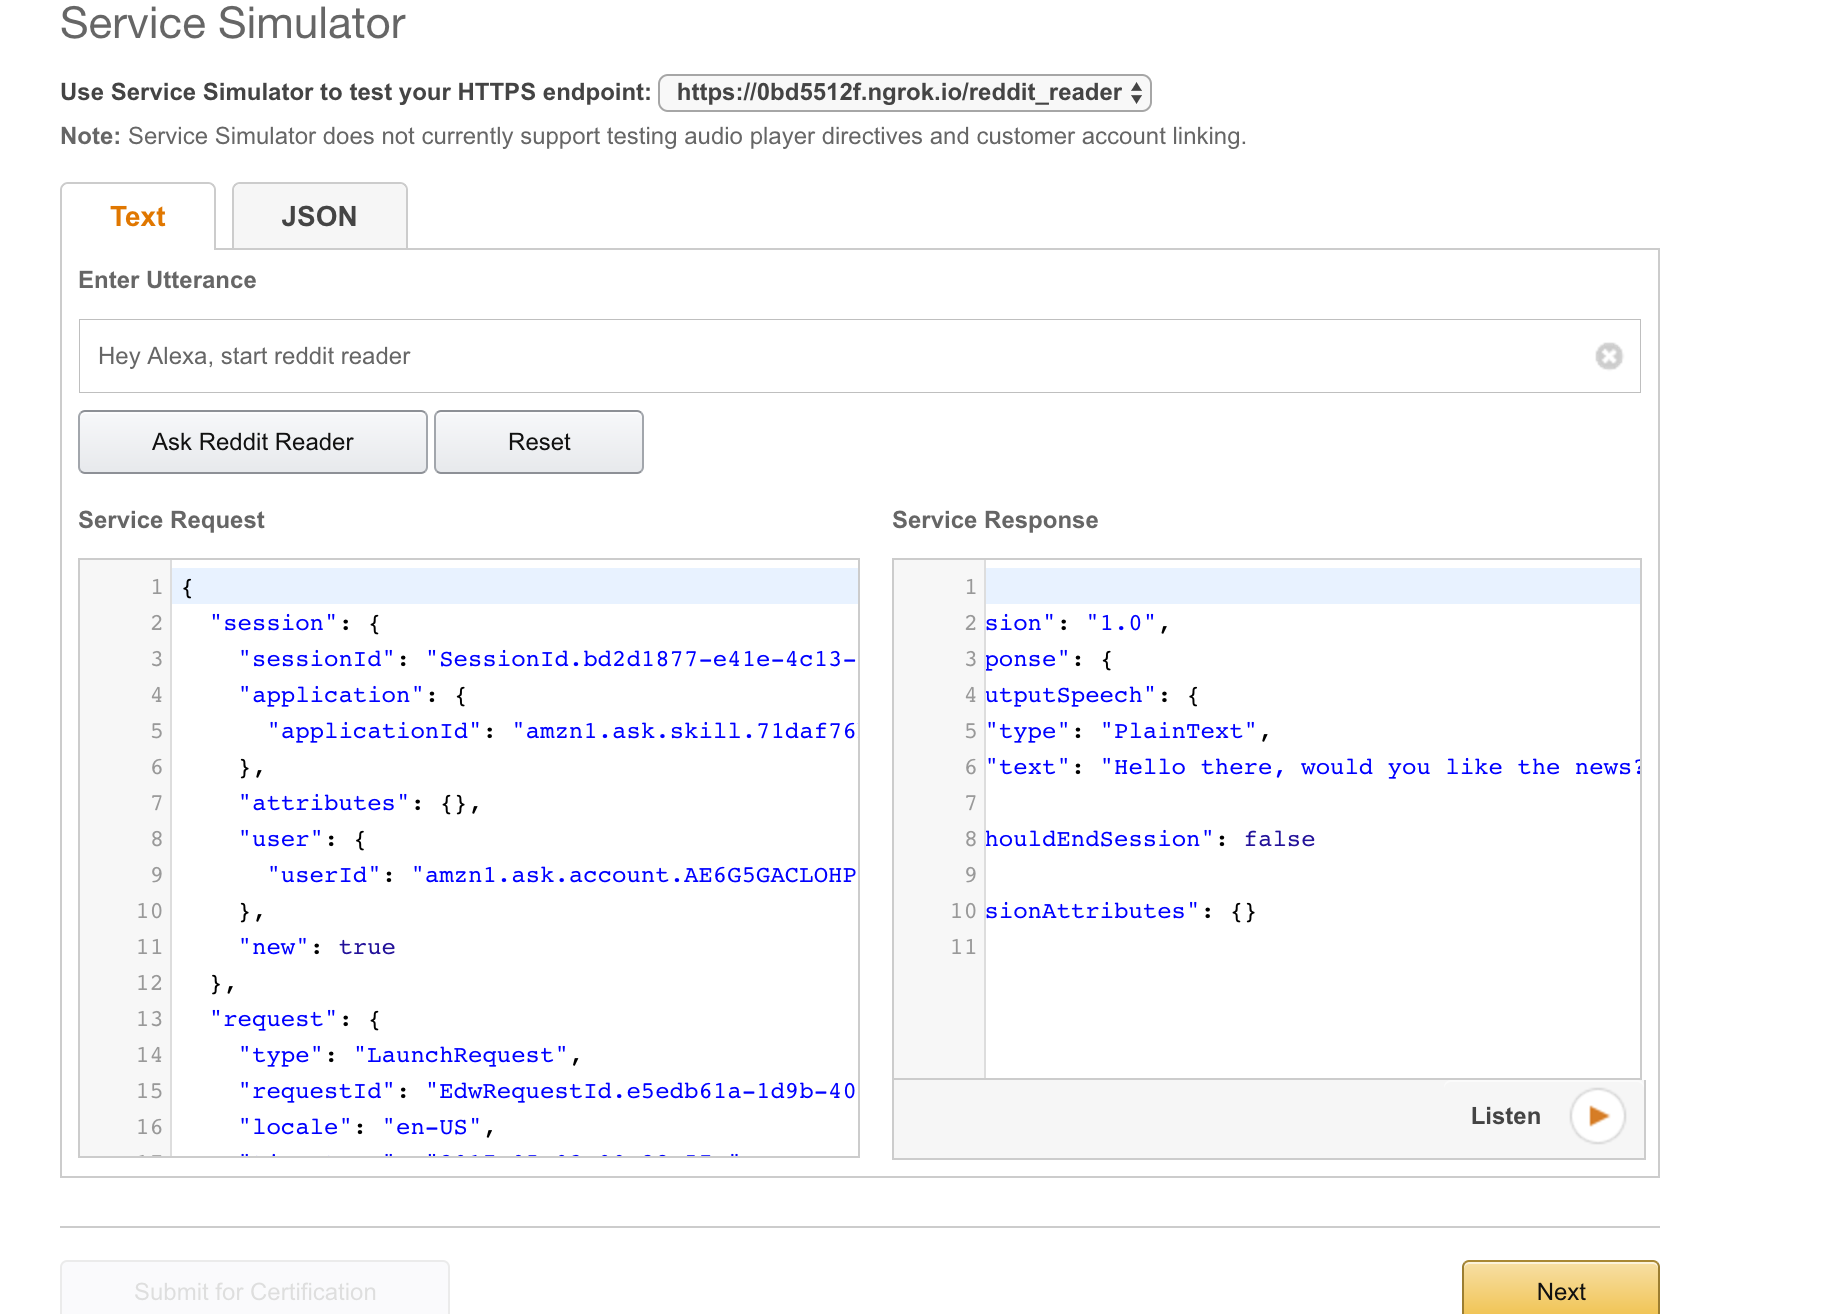Click the "requestId" line in Service Request

tap(547, 1091)
